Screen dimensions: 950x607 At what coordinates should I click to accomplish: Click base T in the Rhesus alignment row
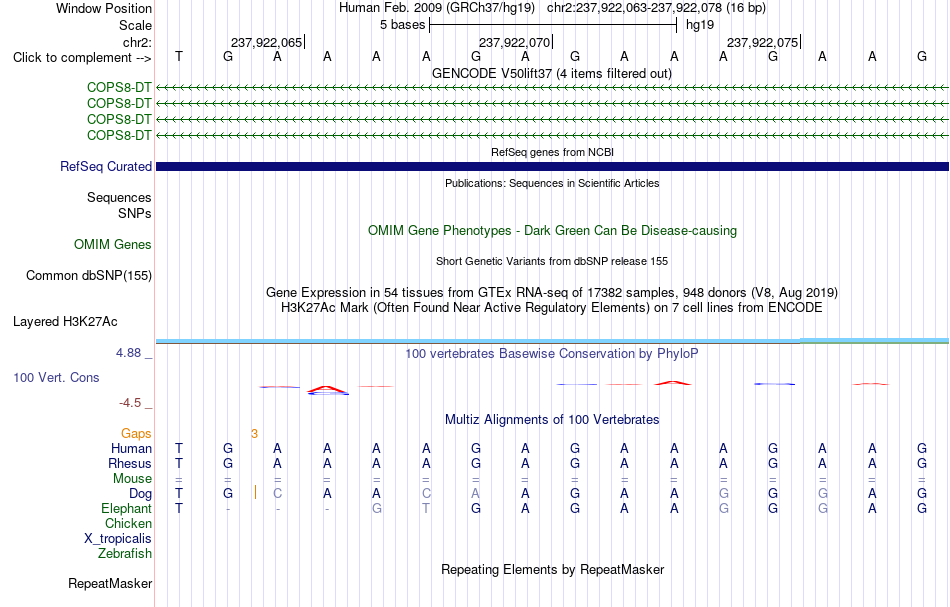[x=179, y=463]
